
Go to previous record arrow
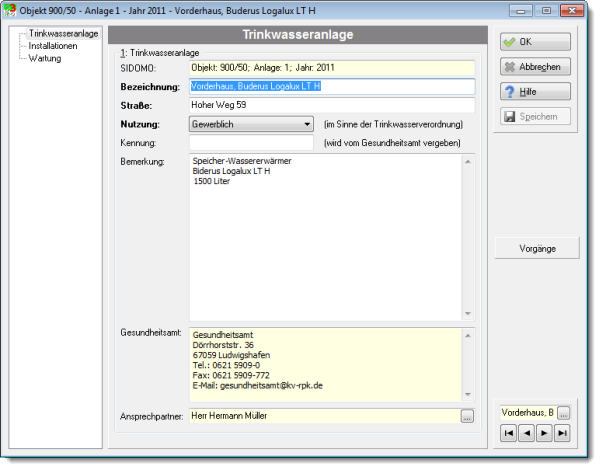click(x=527, y=433)
